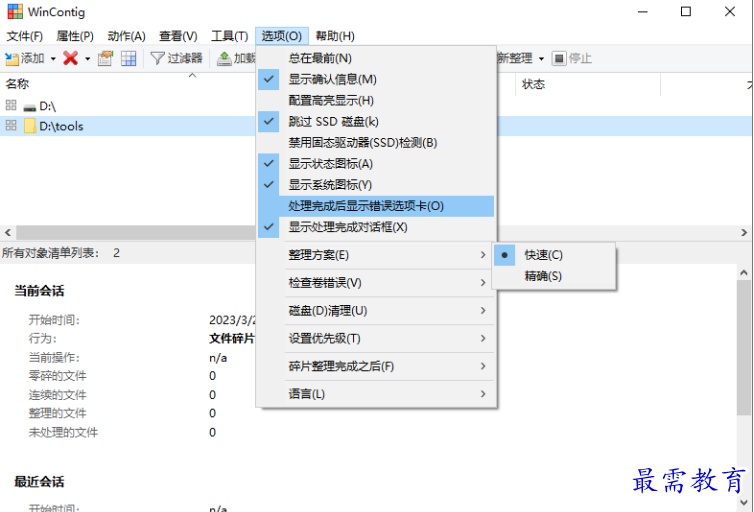Click the 当前会话 heading
Viewport: 754px width, 512px height.
click(39, 291)
